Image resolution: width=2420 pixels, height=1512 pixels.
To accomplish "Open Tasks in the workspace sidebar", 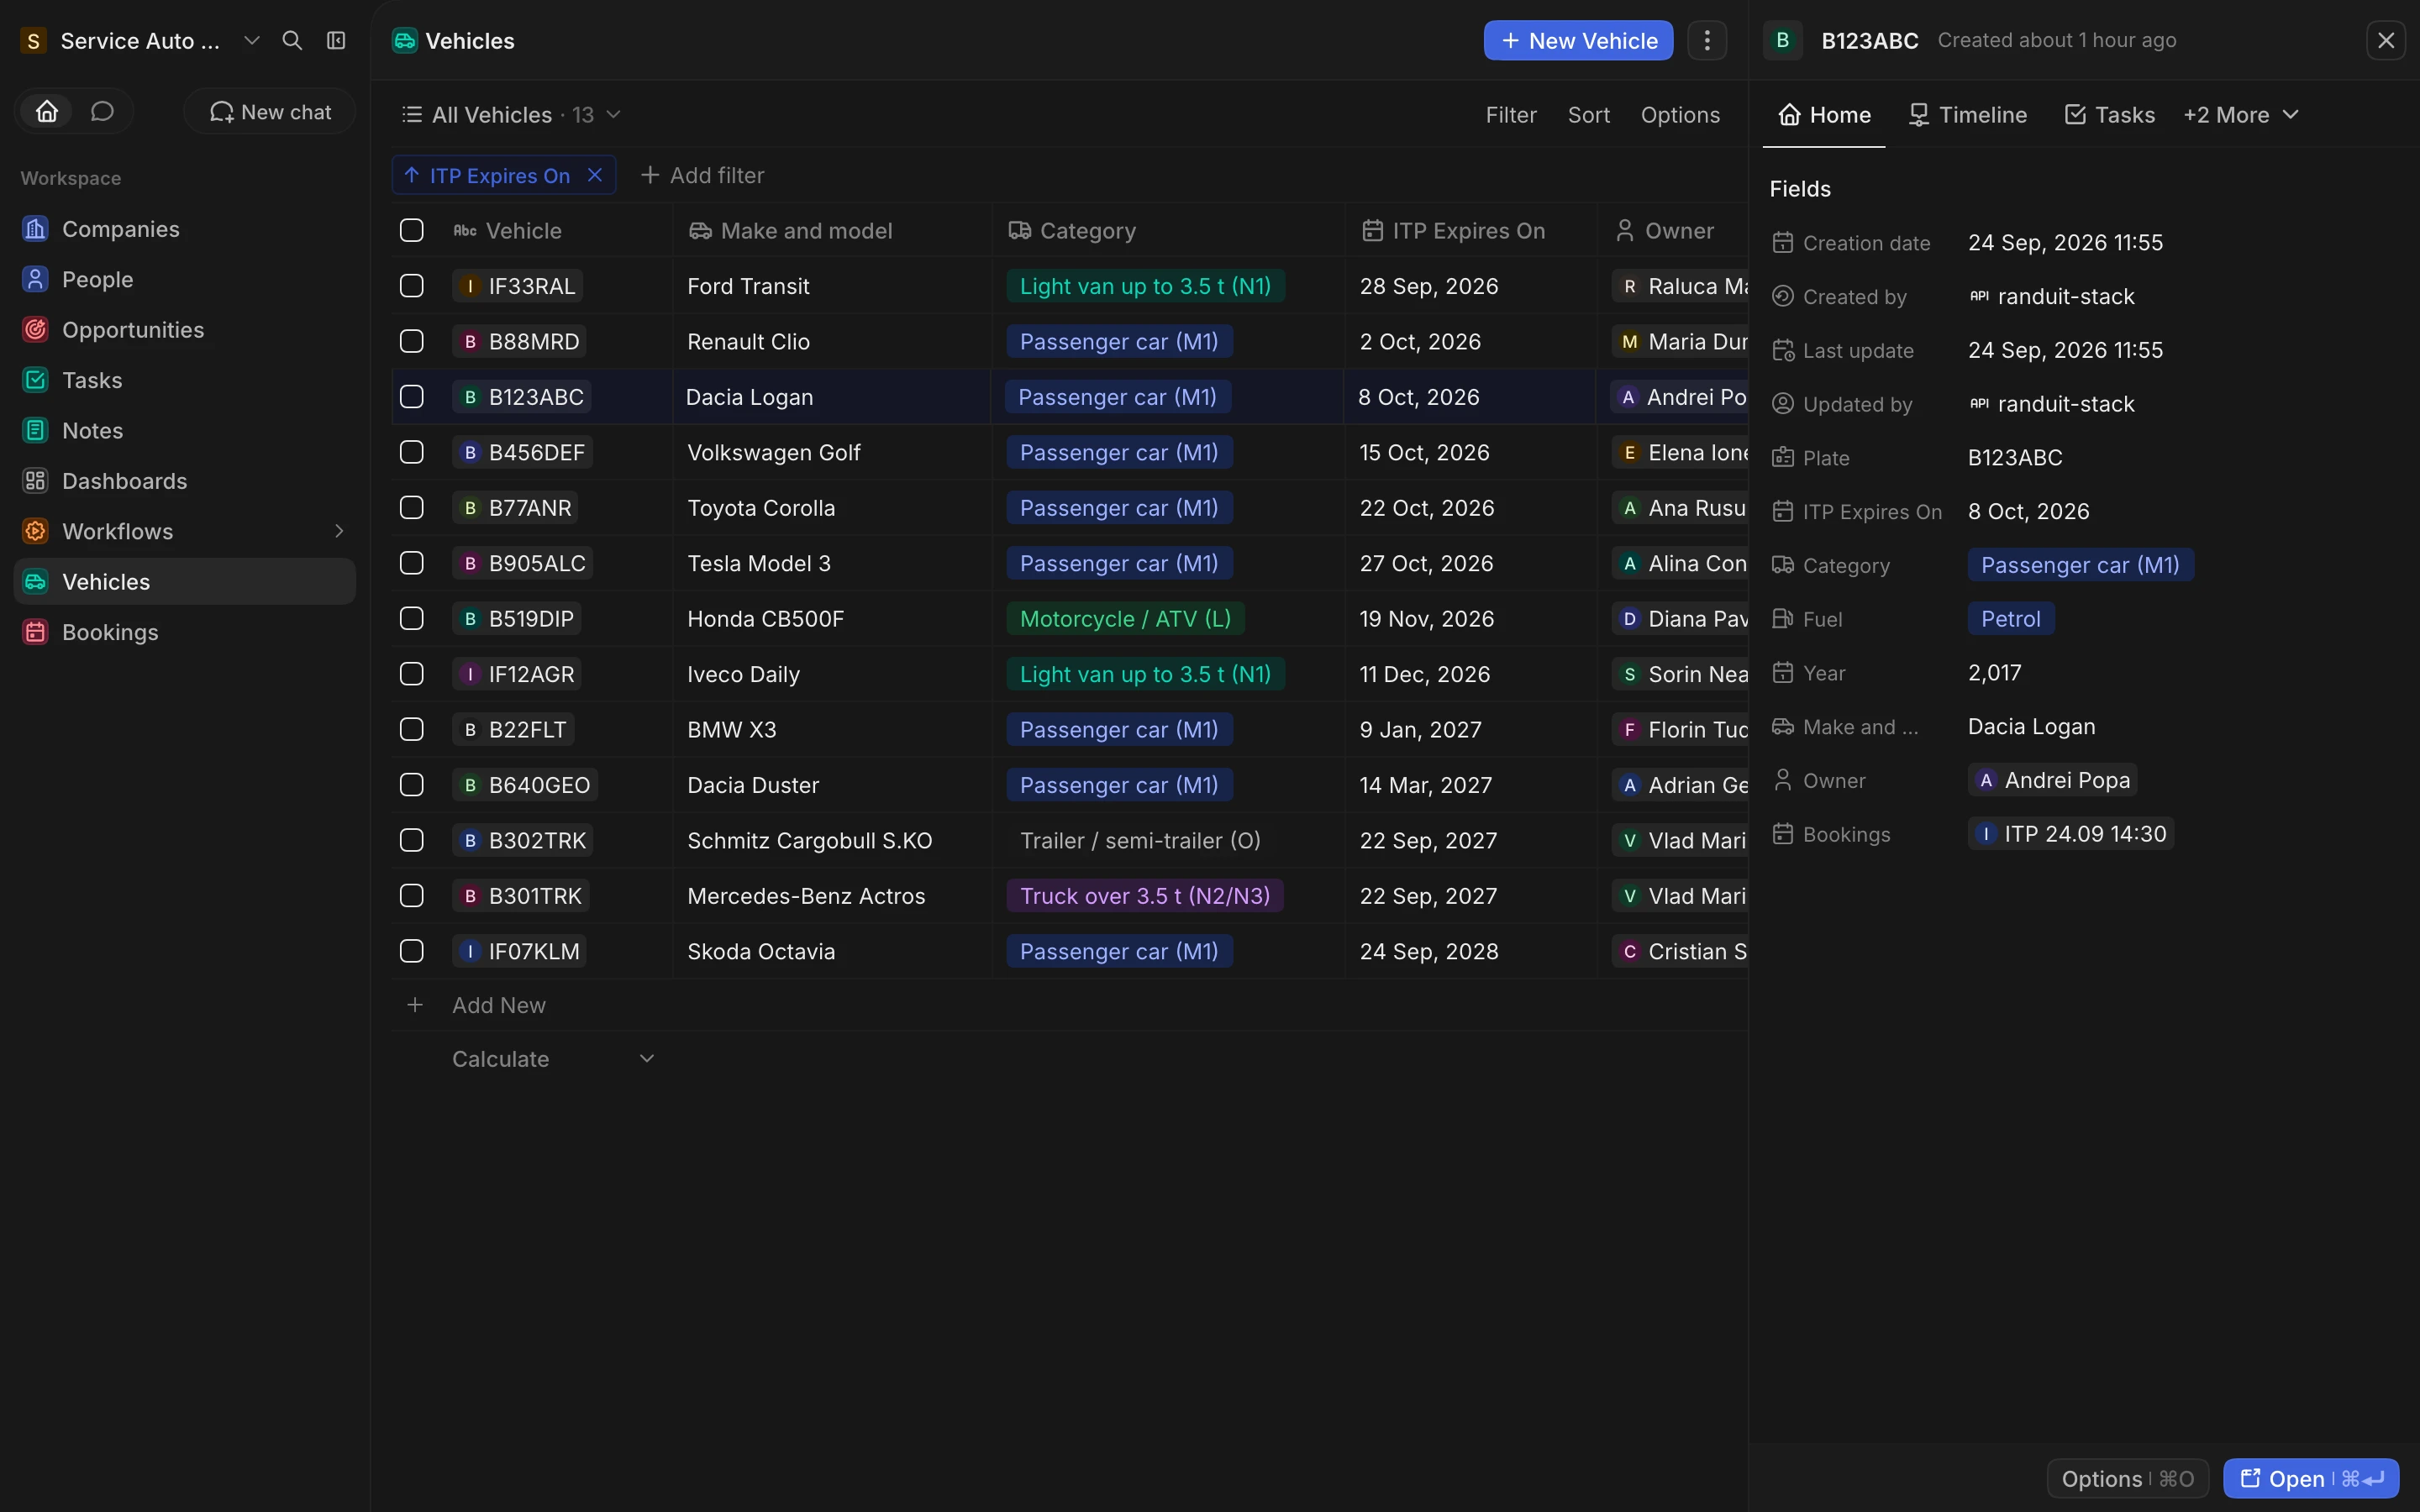I will (185, 380).
